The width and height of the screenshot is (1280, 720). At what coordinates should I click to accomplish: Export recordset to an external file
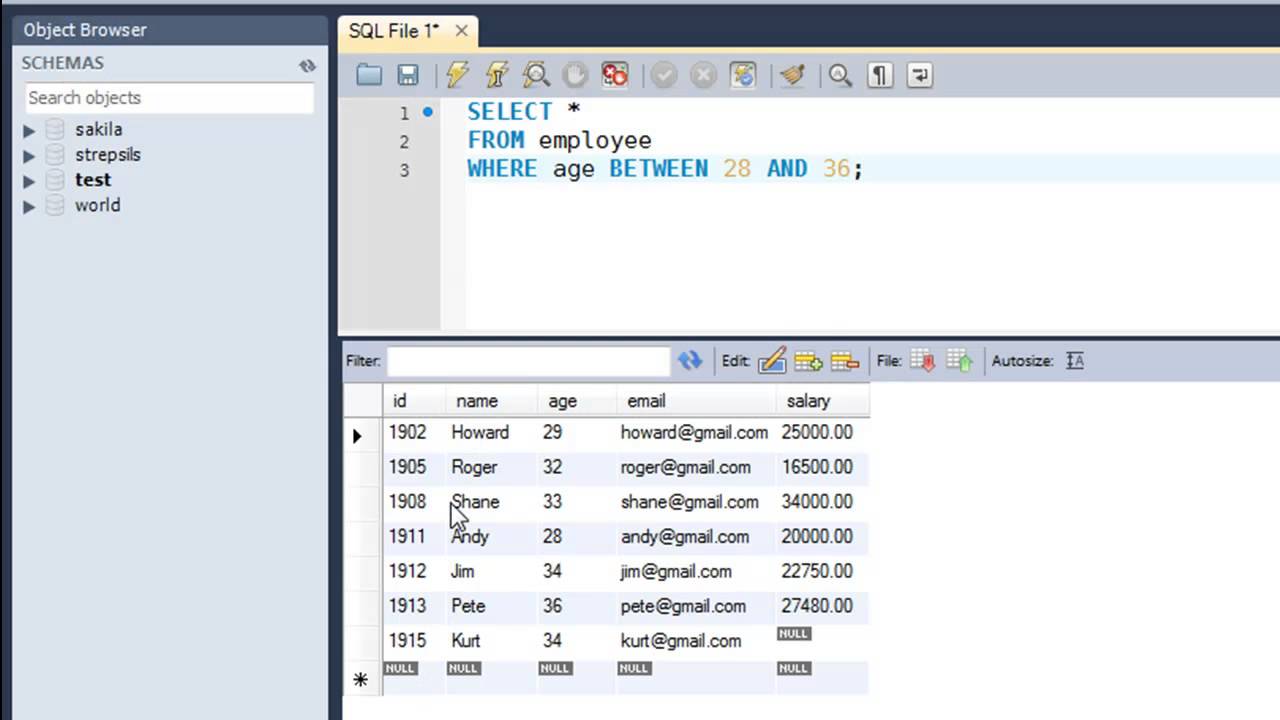[x=922, y=361]
